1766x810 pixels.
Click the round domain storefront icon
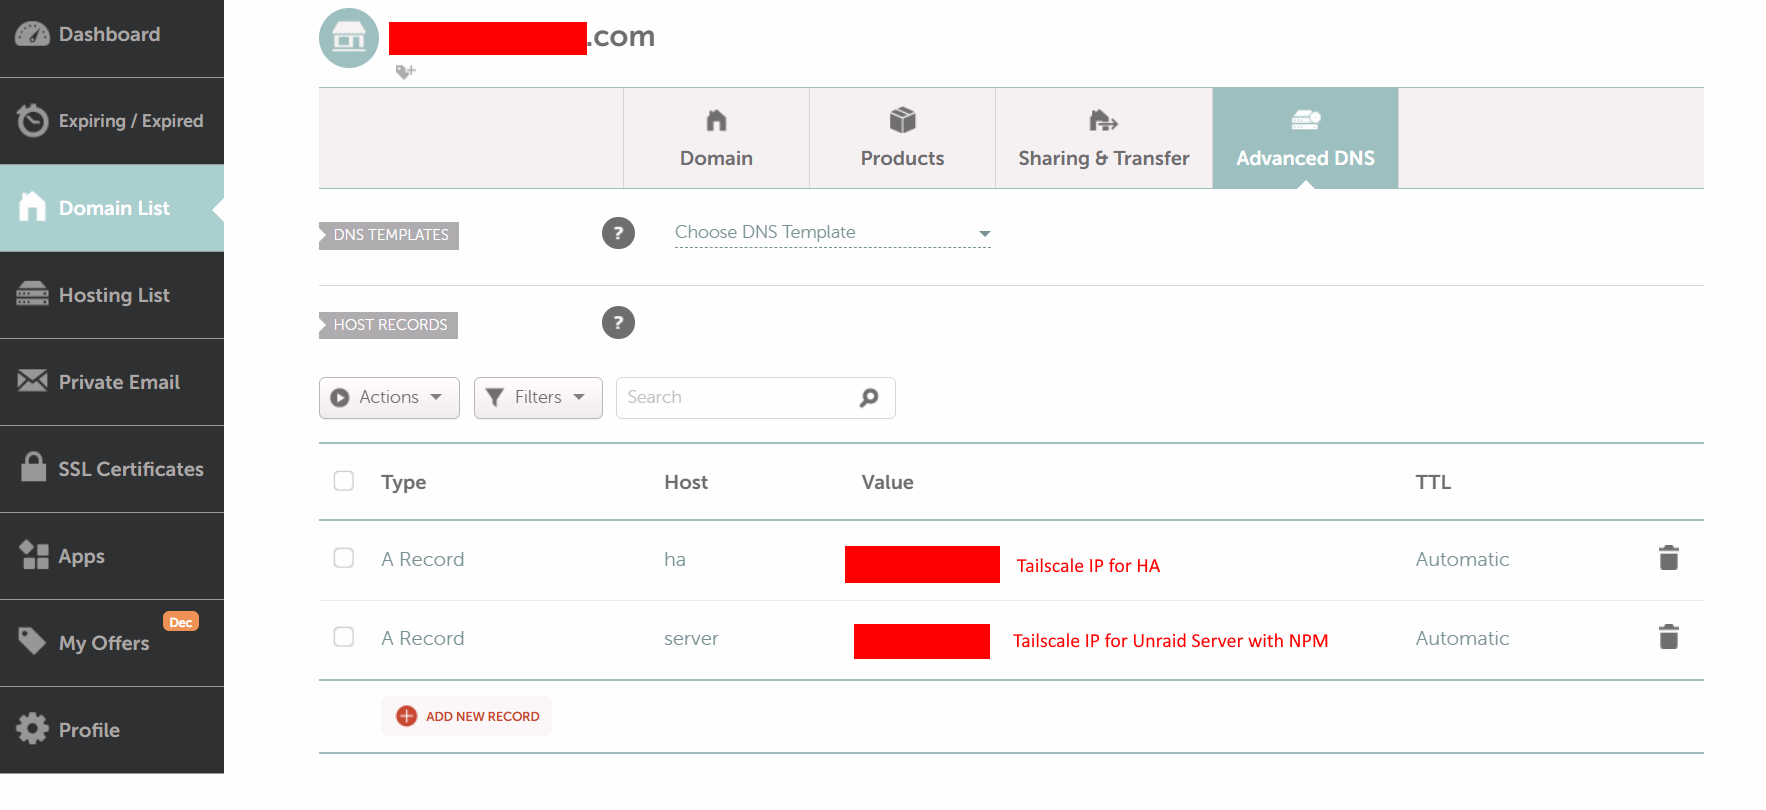click(x=348, y=38)
